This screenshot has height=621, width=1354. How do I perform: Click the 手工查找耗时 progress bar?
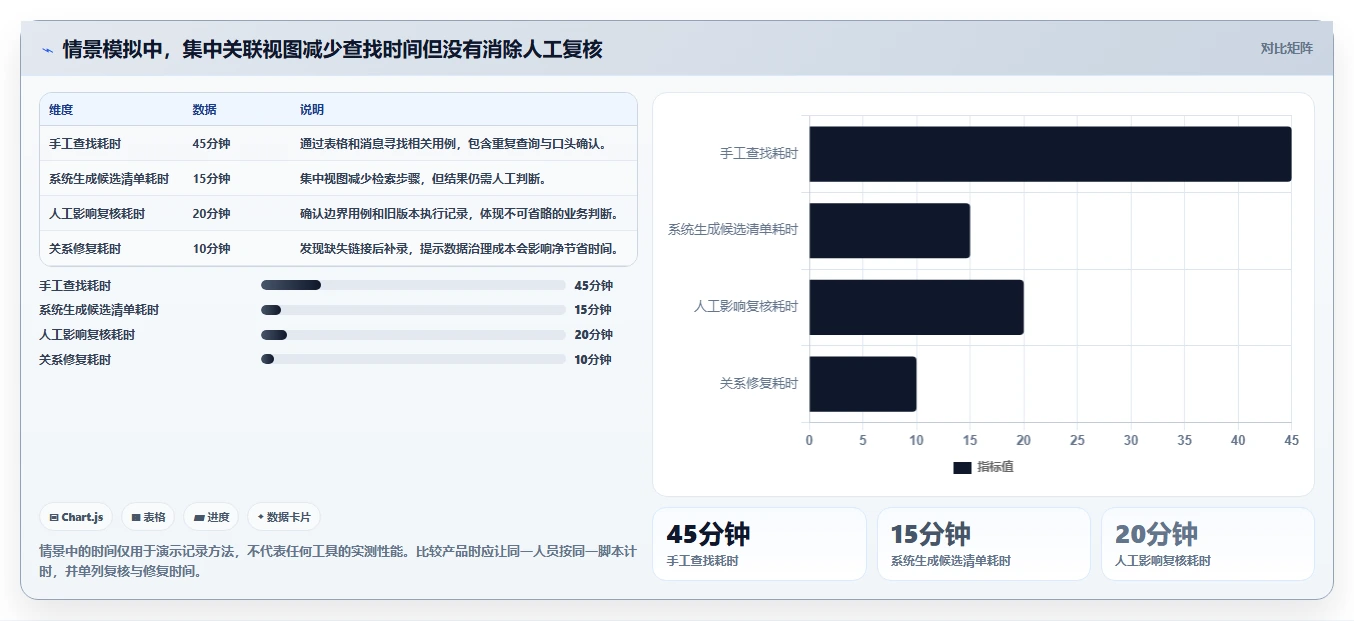coord(413,285)
